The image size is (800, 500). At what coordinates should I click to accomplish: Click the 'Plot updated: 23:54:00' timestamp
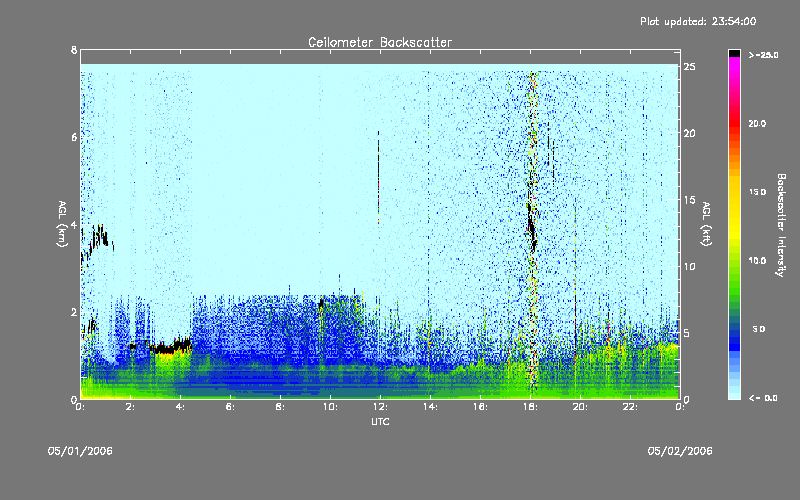[x=698, y=21]
